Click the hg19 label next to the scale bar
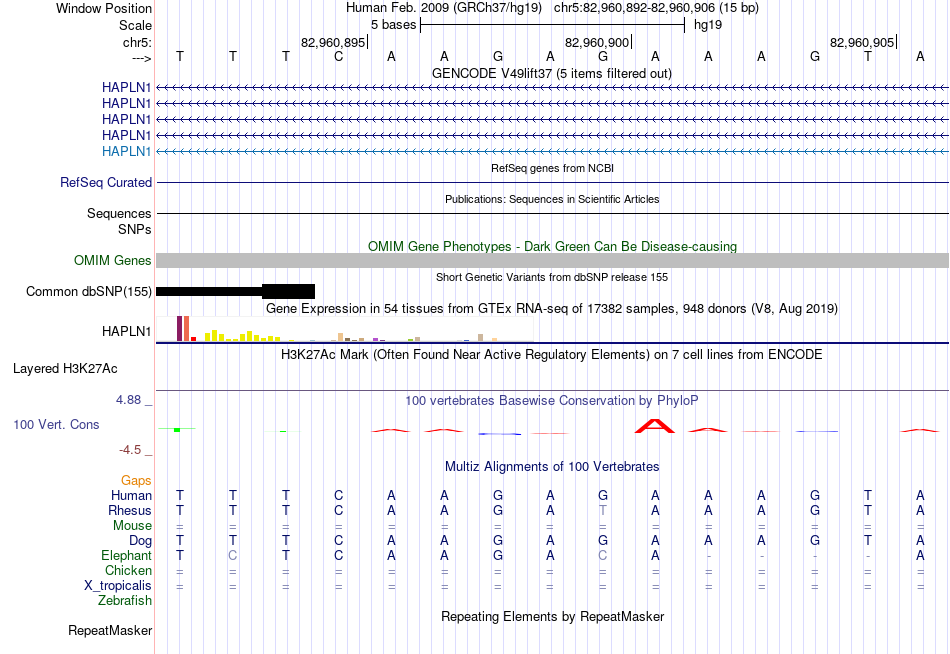This screenshot has height=654, width=950. tap(708, 25)
